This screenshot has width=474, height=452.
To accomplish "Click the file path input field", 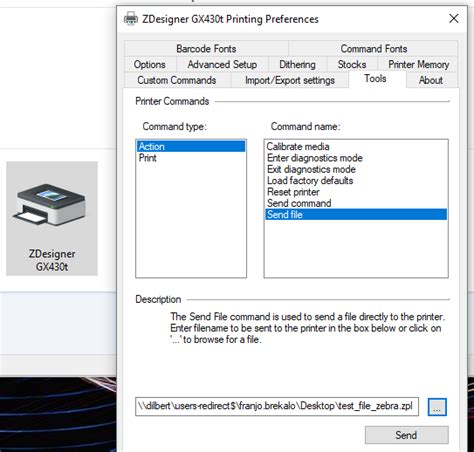I will click(277, 406).
